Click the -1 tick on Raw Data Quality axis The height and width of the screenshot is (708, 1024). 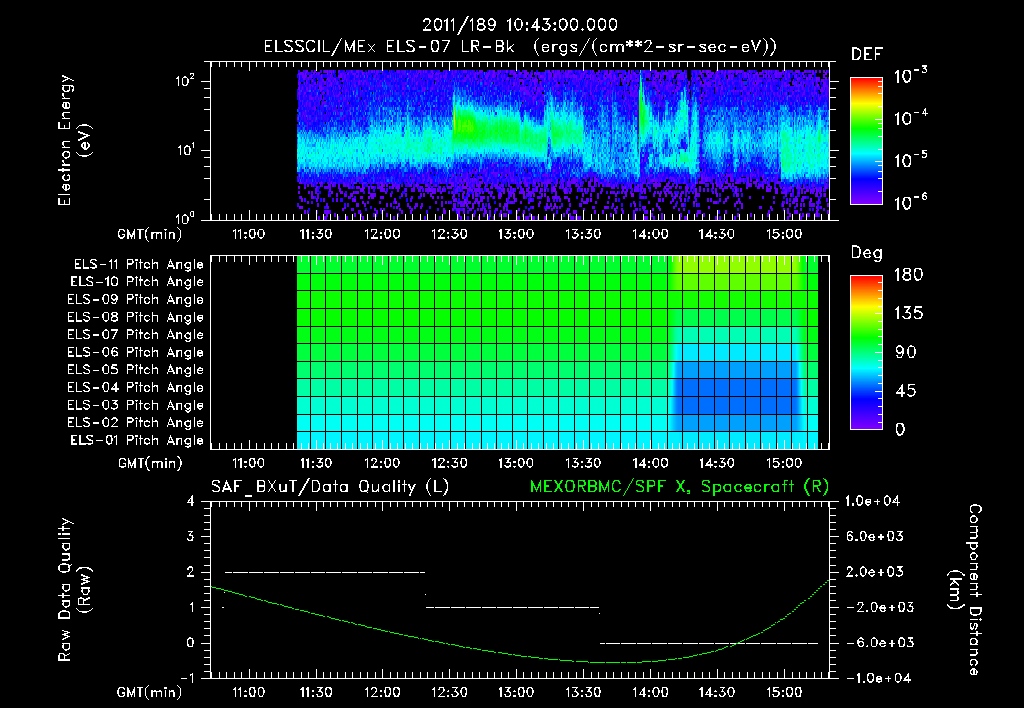click(187, 678)
